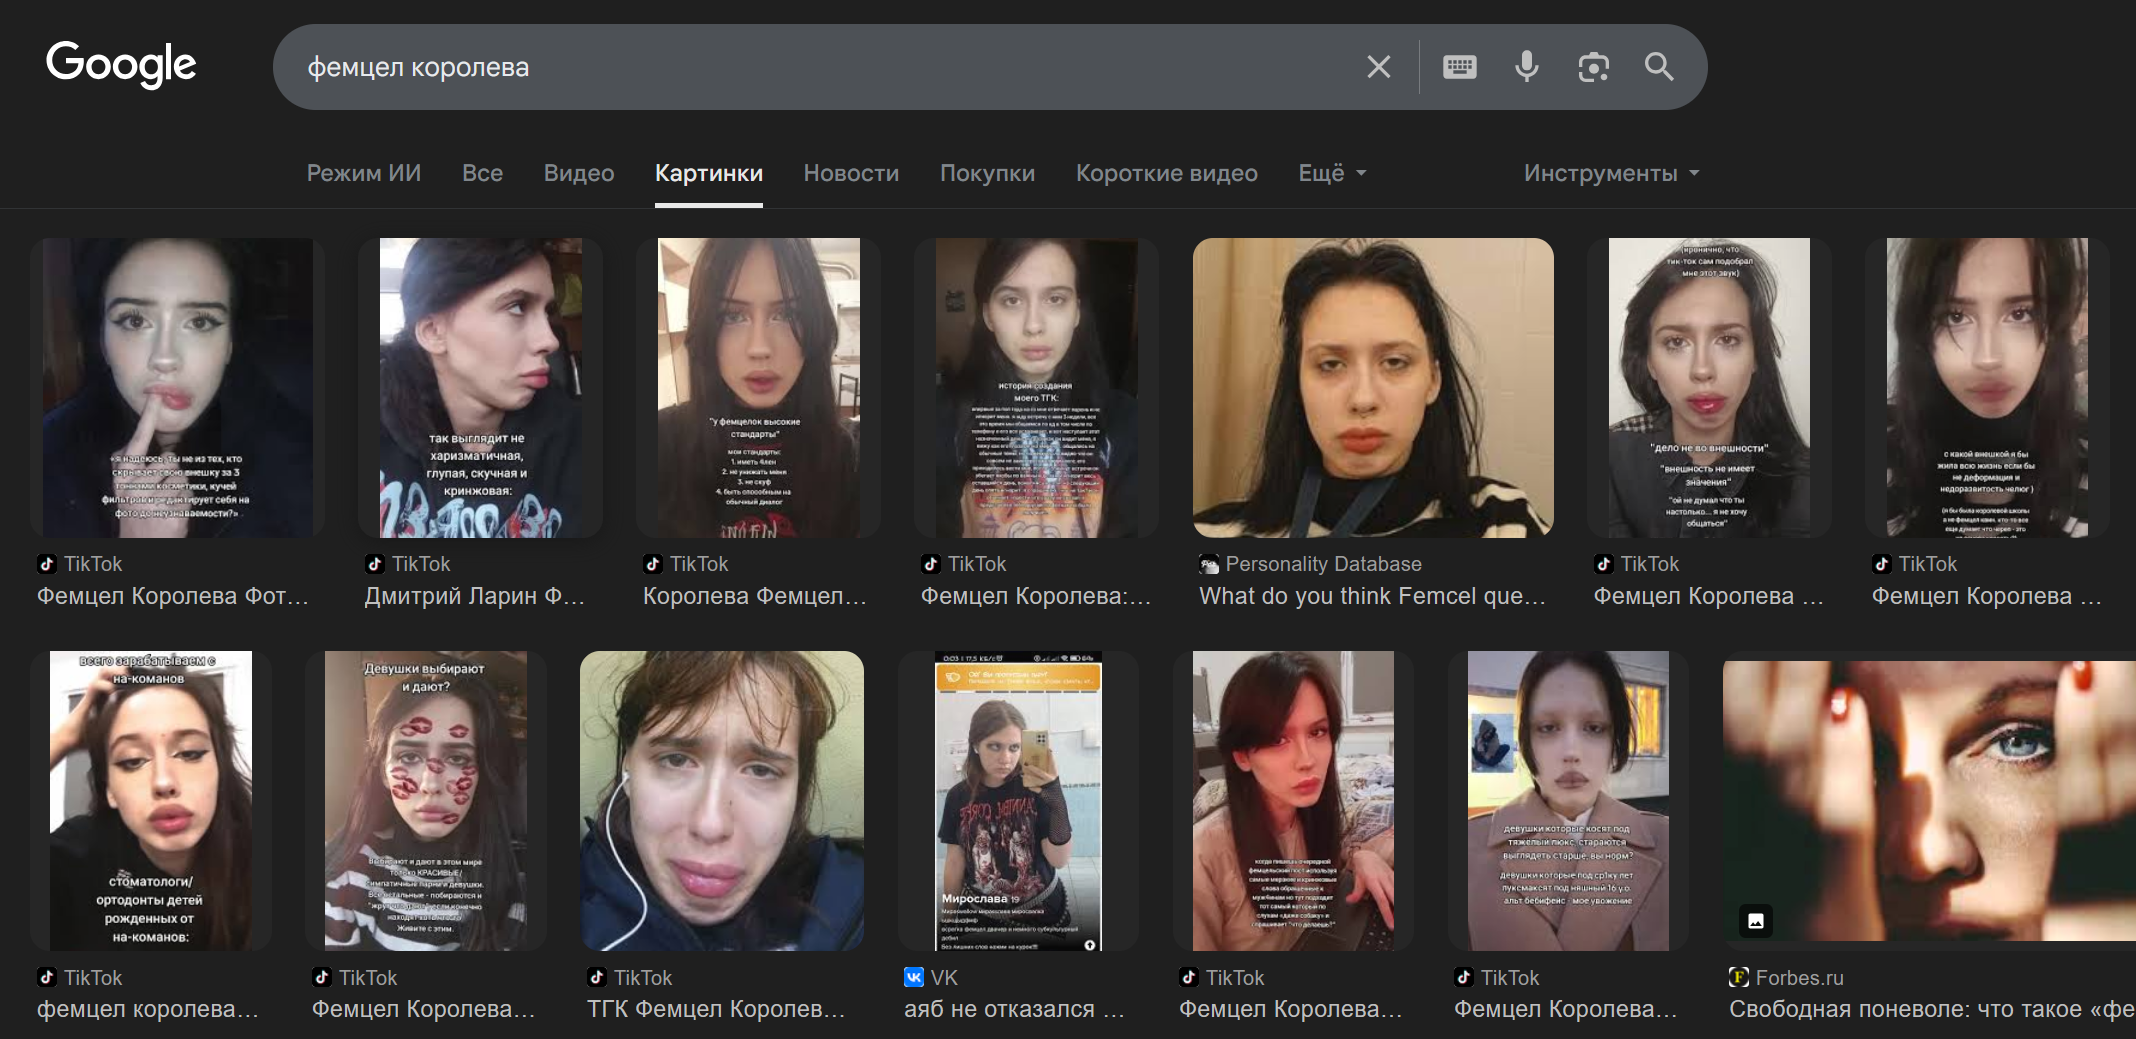This screenshot has height=1039, width=2136.
Task: Click the Personality Database source icon
Action: pyautogui.click(x=1208, y=564)
